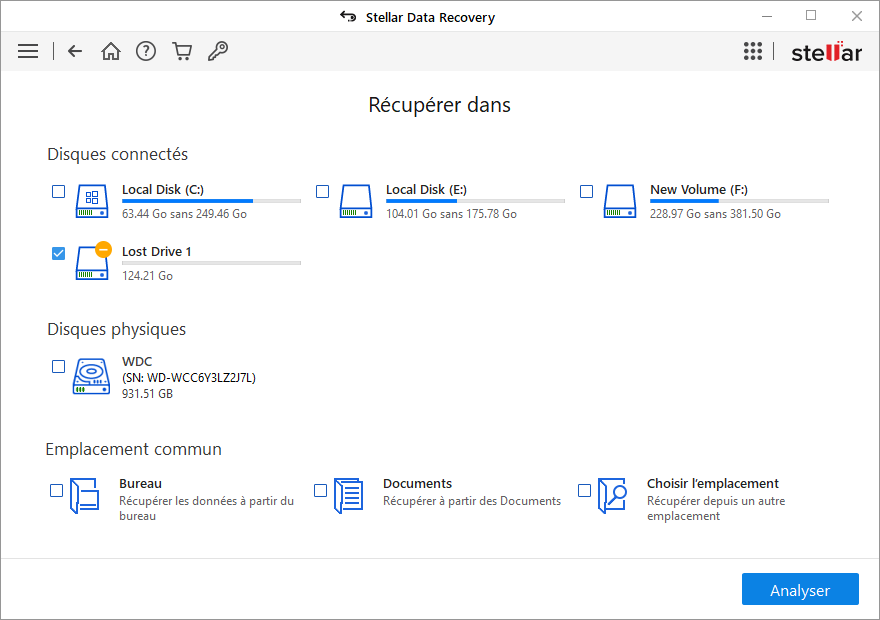Open the shopping cart icon
Screen dimensions: 880x620
point(182,52)
